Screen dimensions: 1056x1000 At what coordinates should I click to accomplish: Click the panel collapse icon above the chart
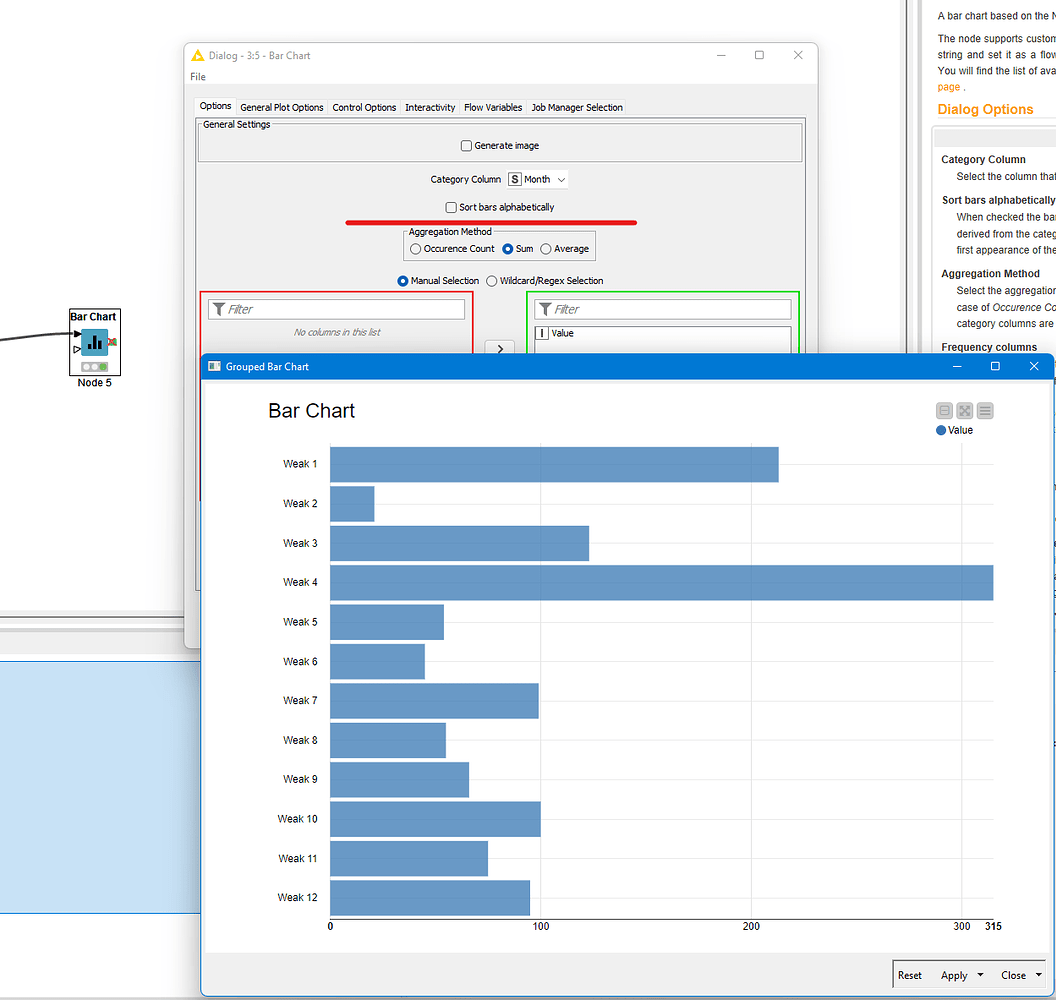tap(944, 410)
